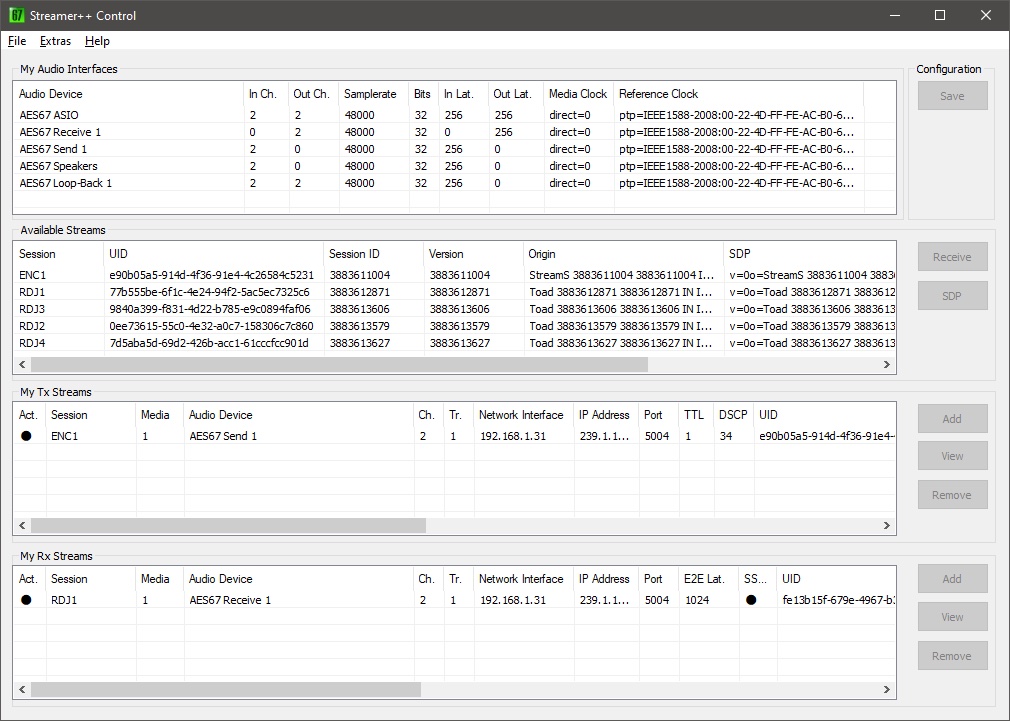Viewport: 1010px width, 721px height.
Task: Click left arrow of My Tx Streams scrollbar
Action: 23,526
